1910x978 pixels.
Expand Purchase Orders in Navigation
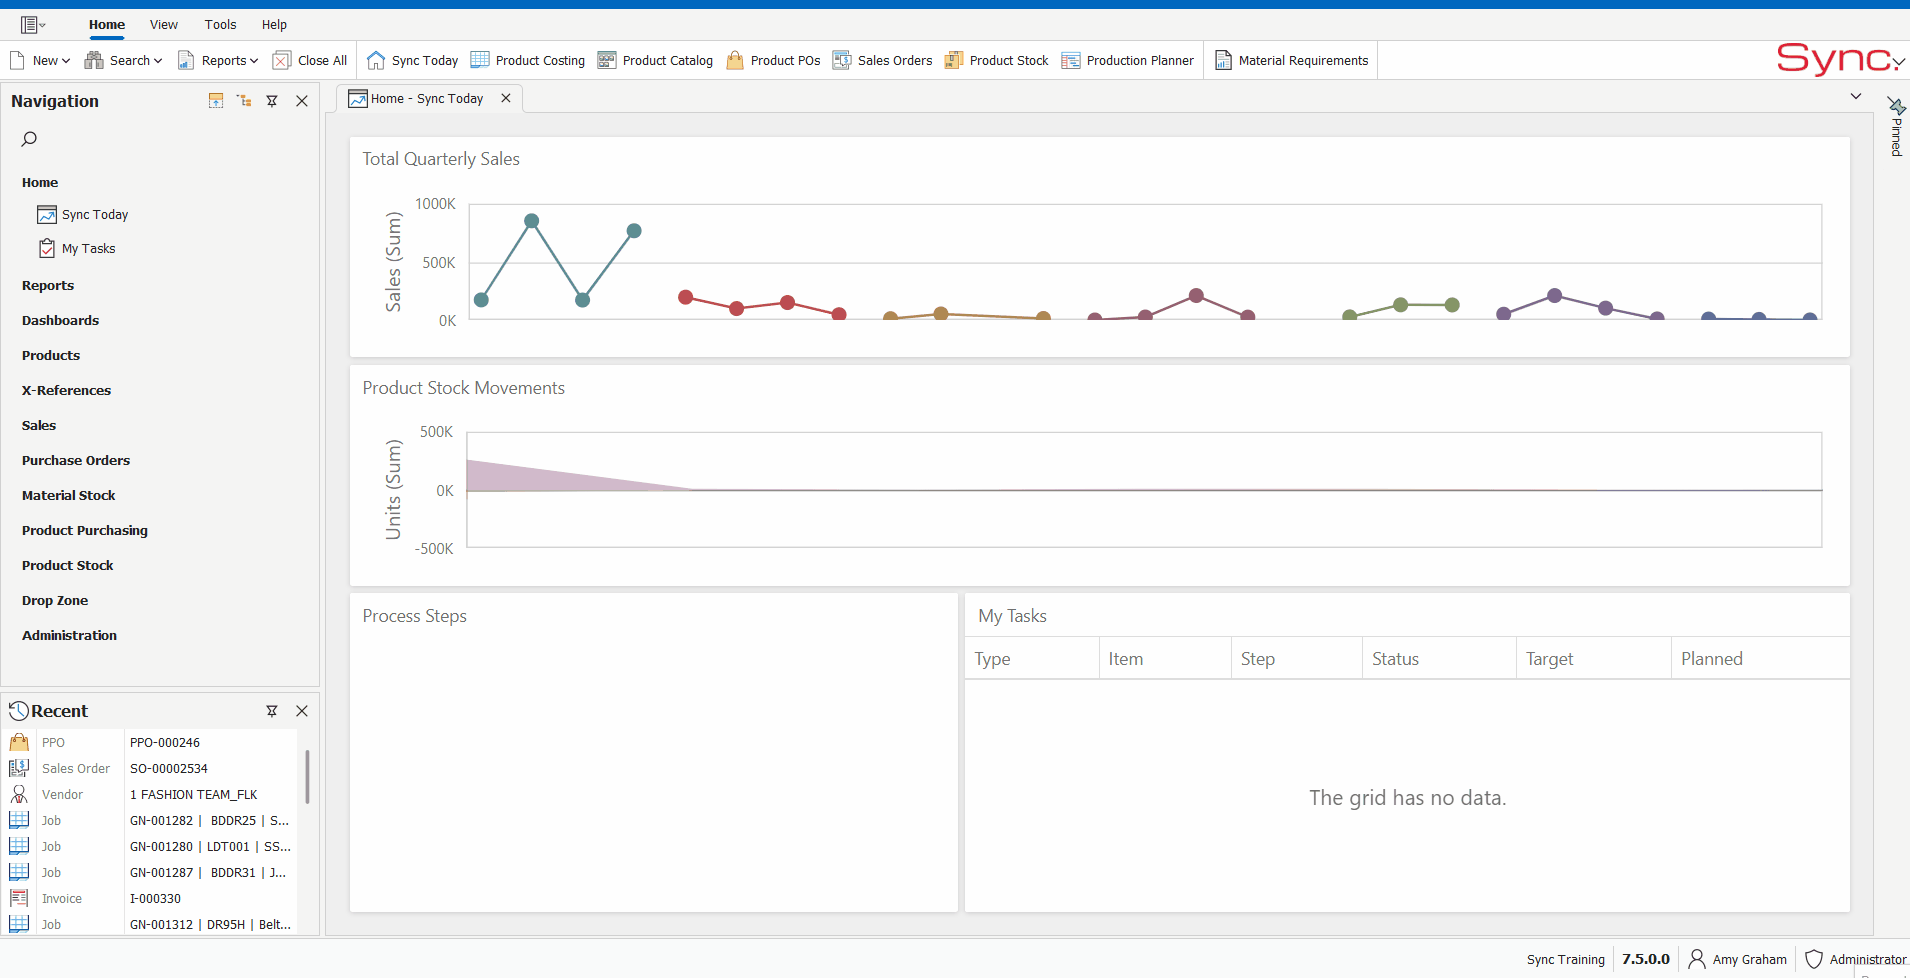pos(76,461)
